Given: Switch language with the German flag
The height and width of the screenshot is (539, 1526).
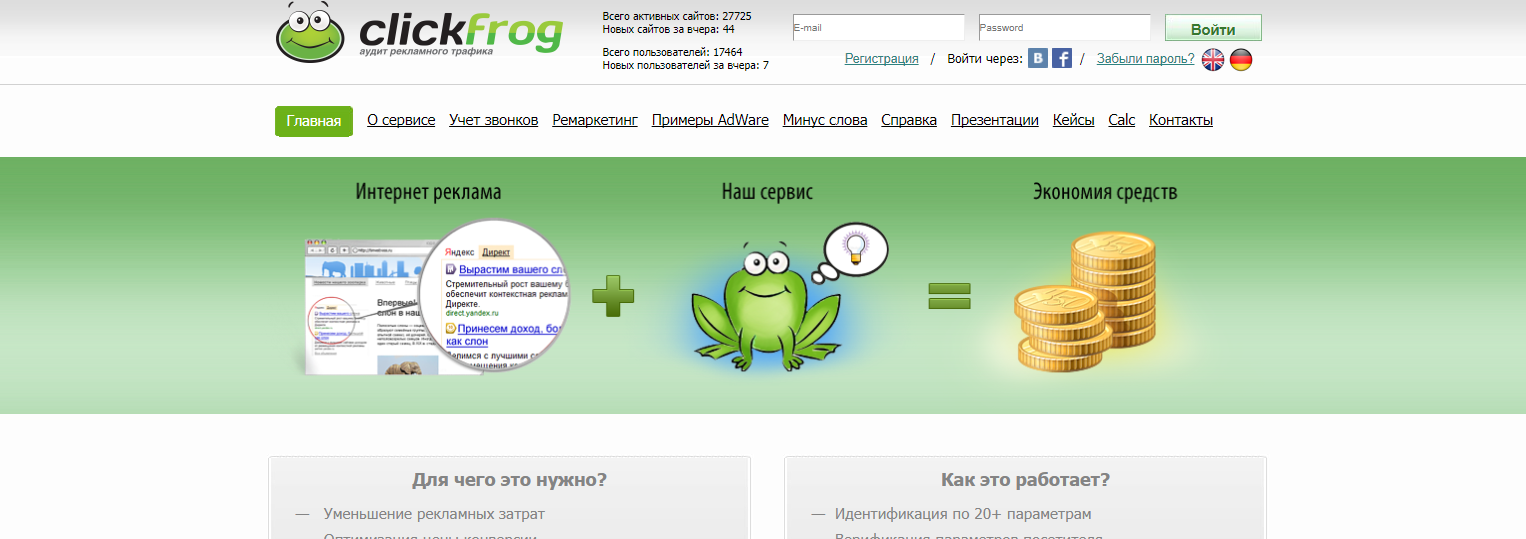Looking at the screenshot, I should [x=1241, y=60].
